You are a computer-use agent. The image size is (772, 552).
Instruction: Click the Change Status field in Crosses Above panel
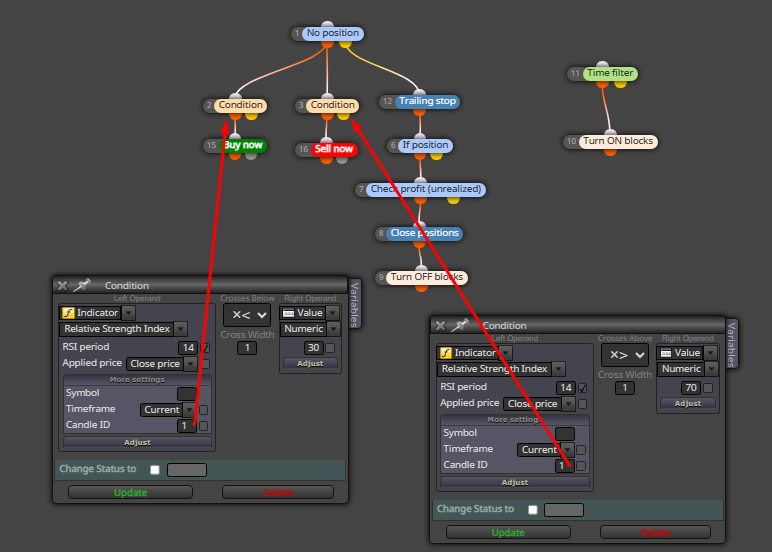tap(564, 510)
